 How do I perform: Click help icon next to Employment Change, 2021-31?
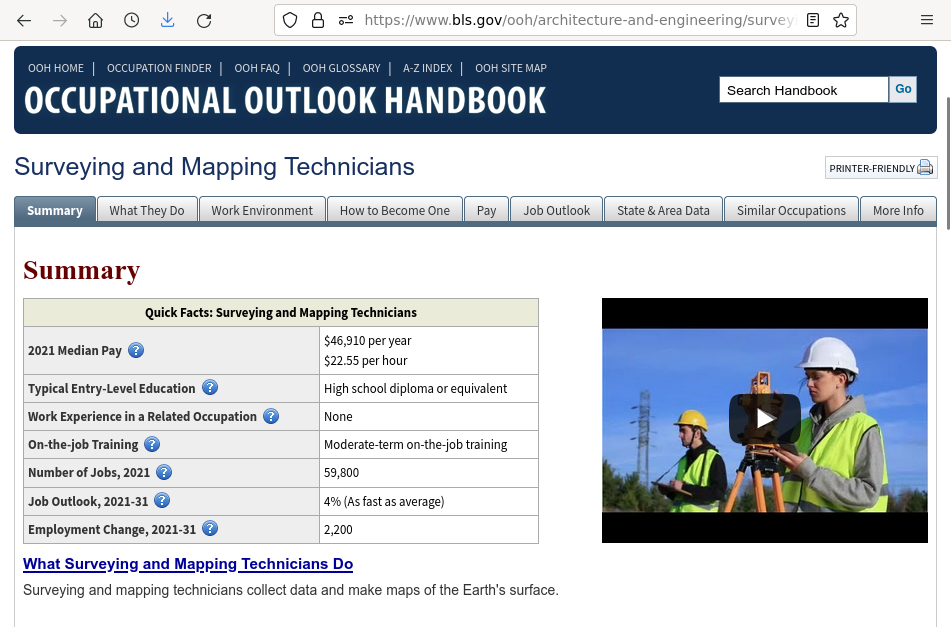210,529
